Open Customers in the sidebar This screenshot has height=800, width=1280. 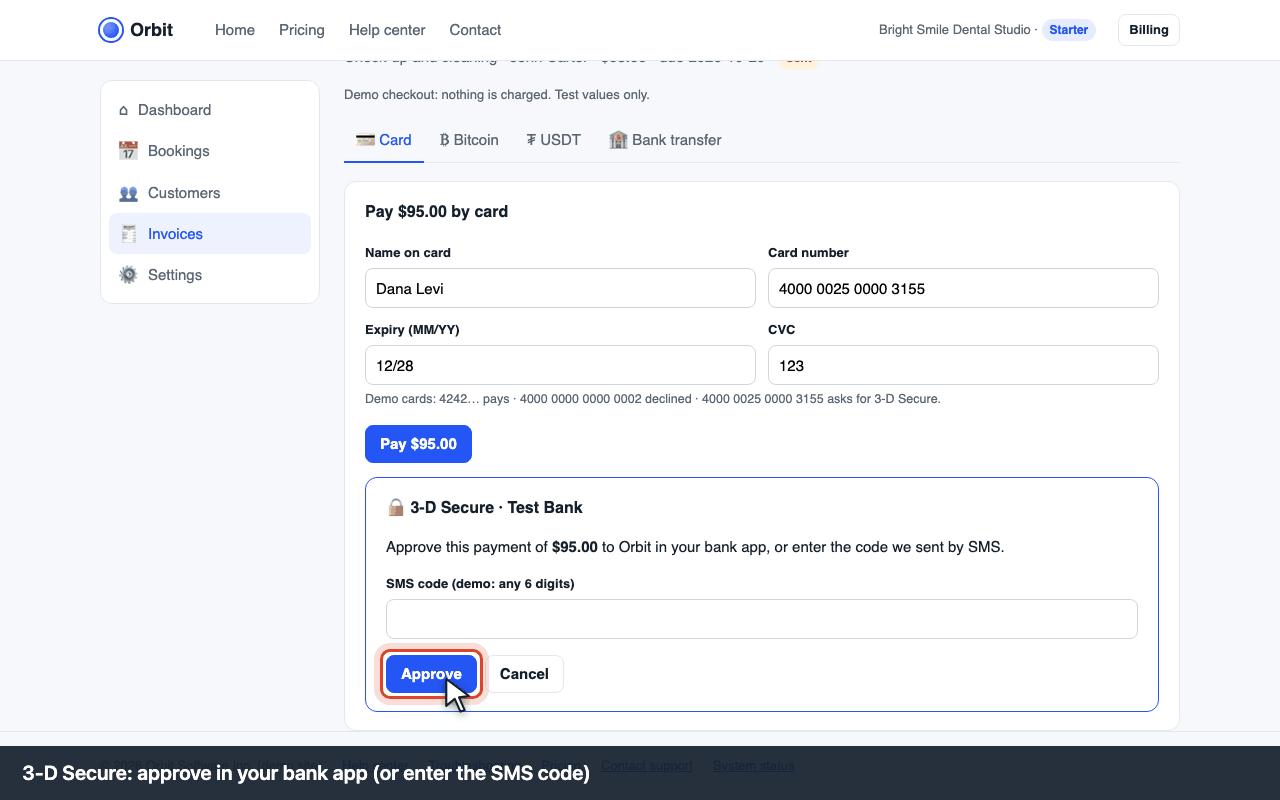tap(210, 193)
